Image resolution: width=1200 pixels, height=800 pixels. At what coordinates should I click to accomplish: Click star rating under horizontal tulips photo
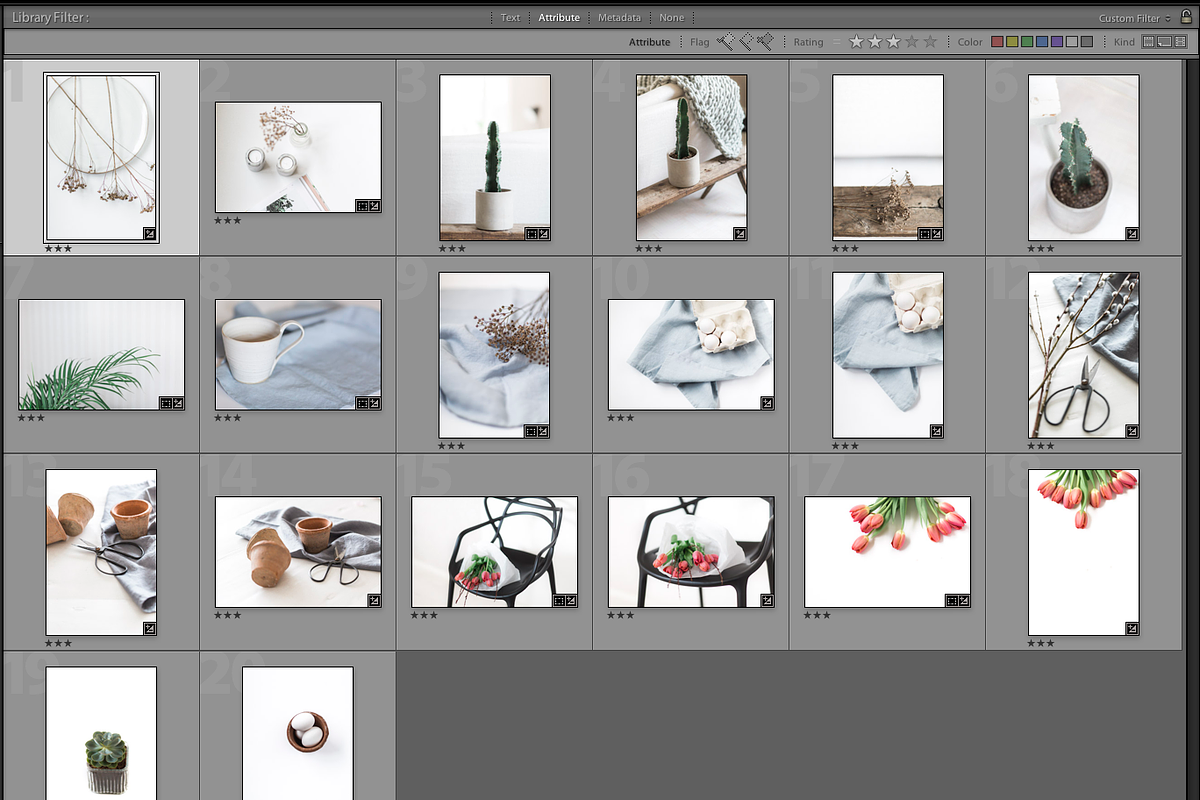pyautogui.click(x=817, y=615)
